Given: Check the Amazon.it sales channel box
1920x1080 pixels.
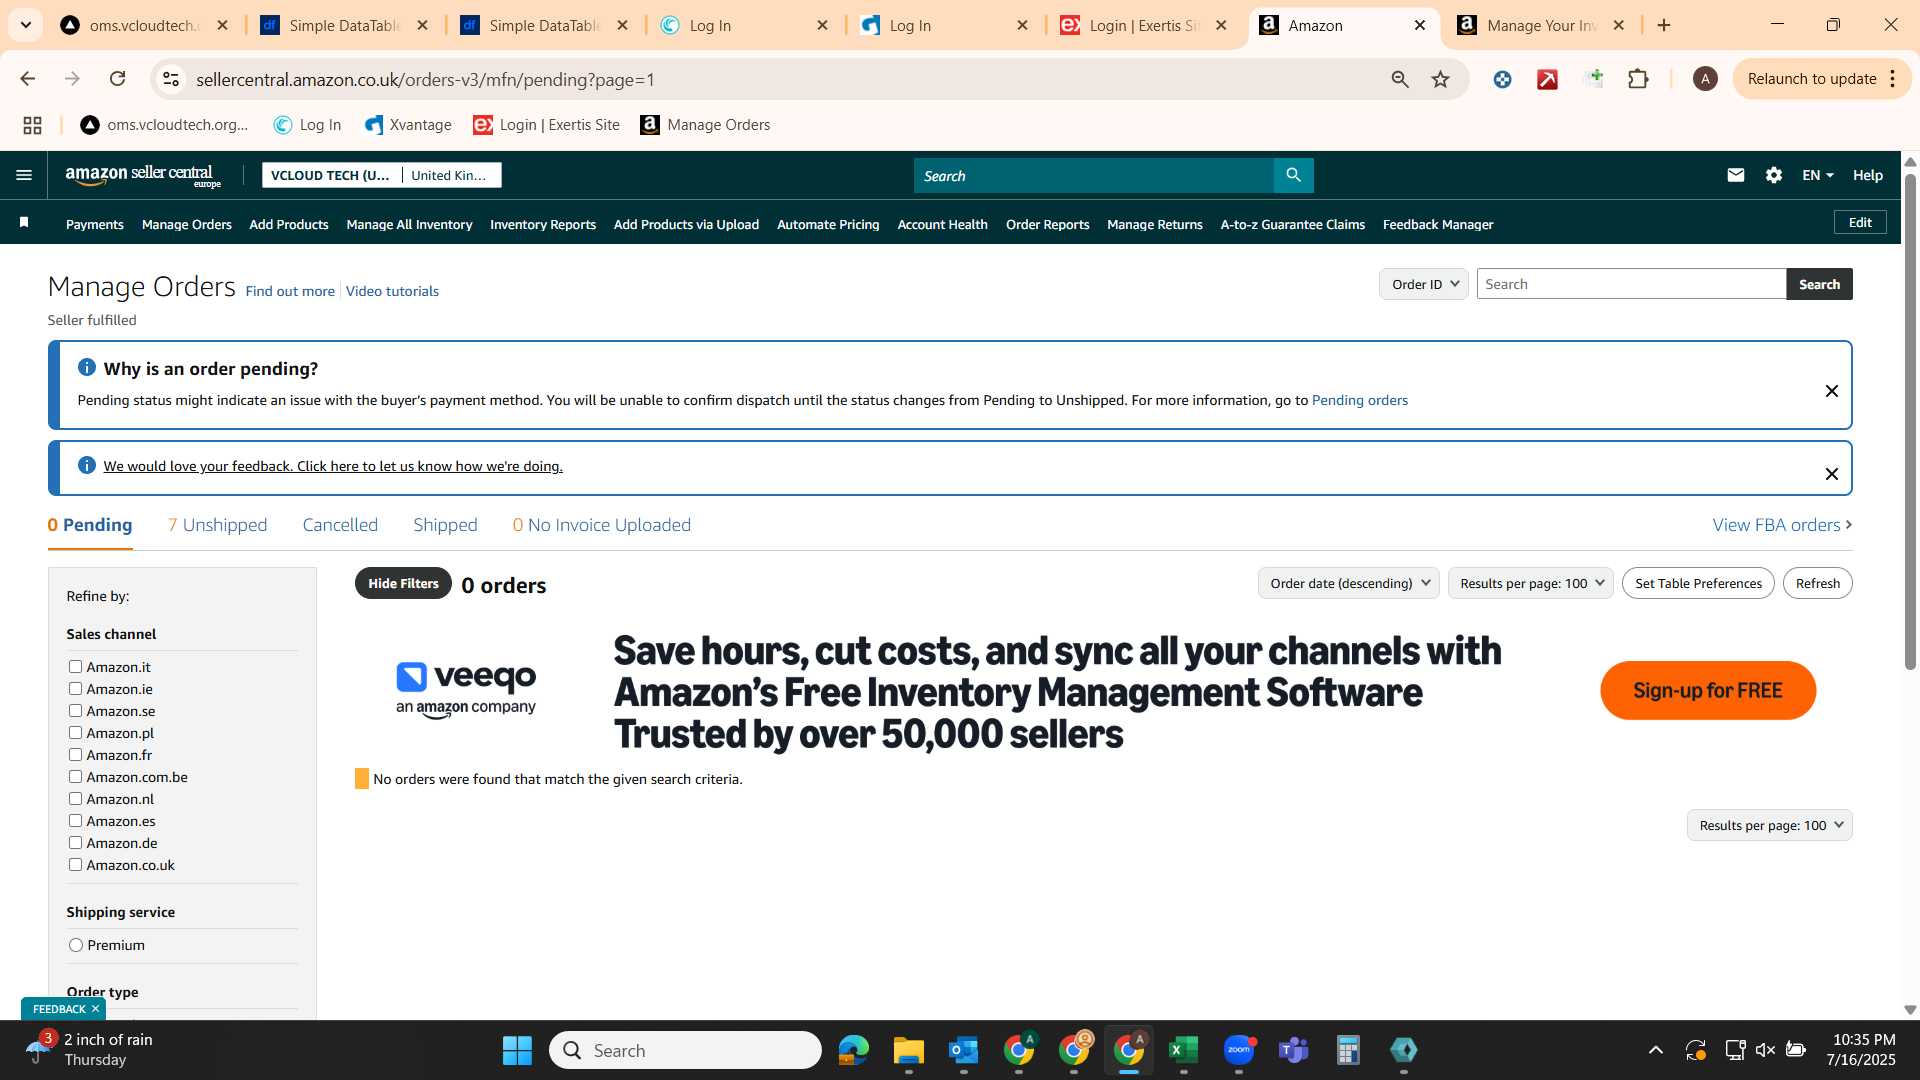Looking at the screenshot, I should (x=75, y=667).
